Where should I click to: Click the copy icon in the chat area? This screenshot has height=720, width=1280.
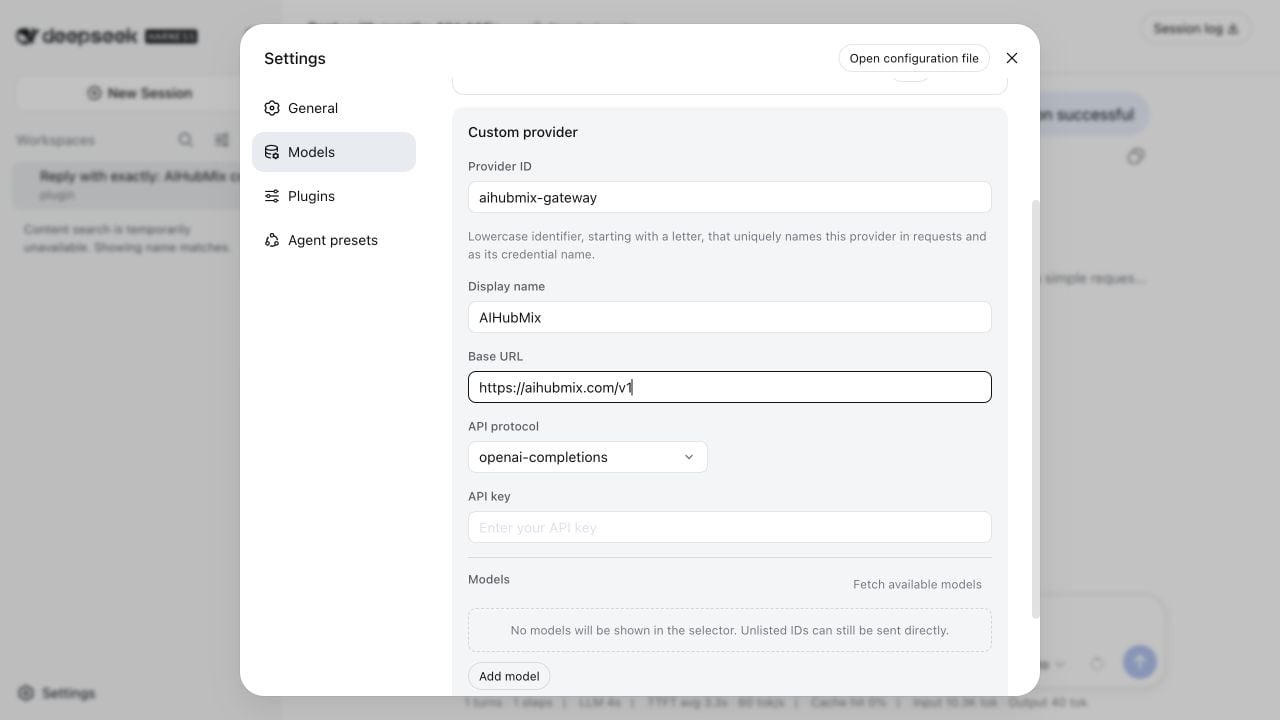point(1135,156)
